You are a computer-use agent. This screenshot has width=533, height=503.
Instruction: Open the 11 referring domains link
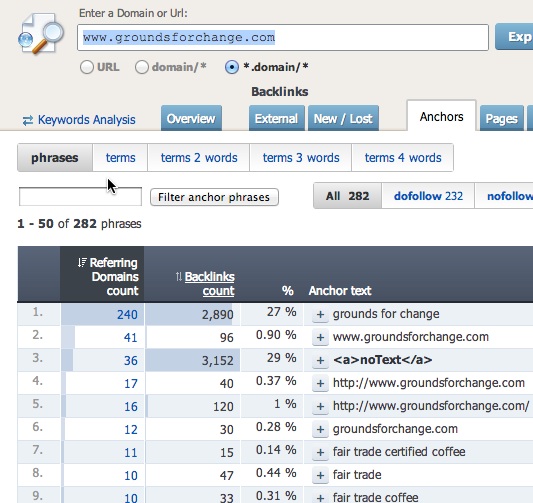131,452
